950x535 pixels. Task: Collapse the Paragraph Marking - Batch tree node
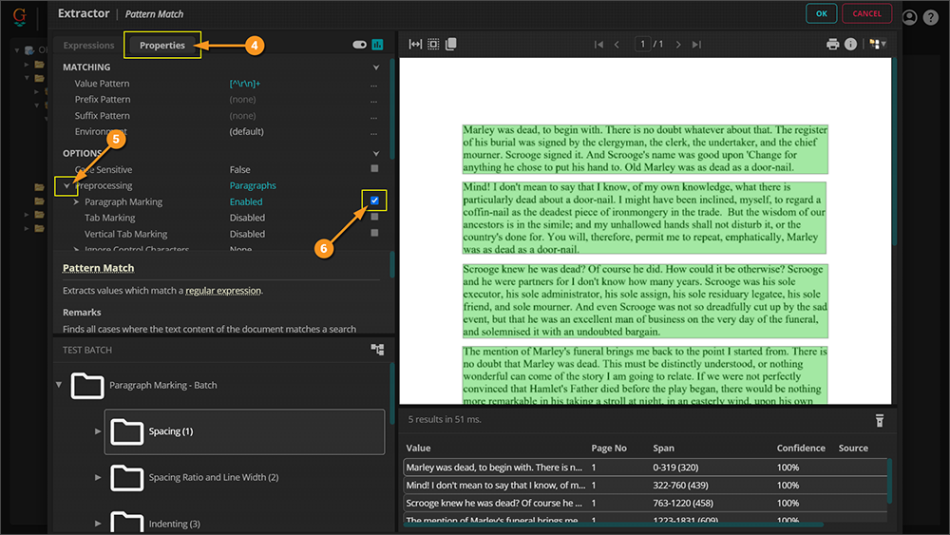[59, 385]
